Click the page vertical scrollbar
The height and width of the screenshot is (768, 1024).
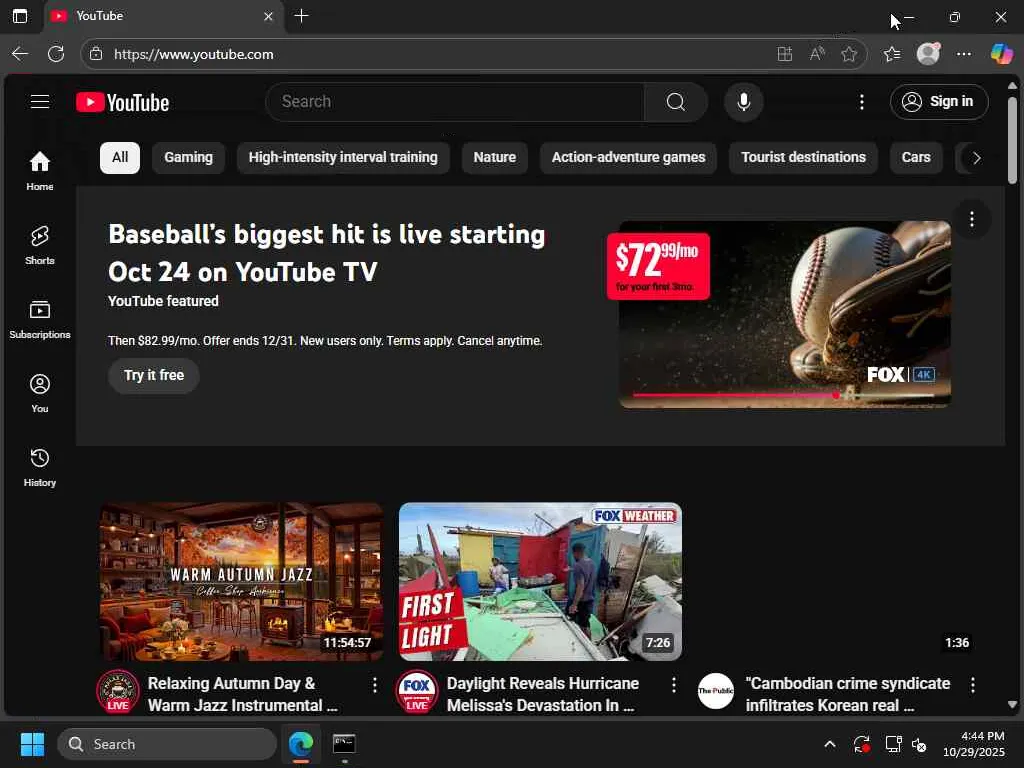point(1012,140)
